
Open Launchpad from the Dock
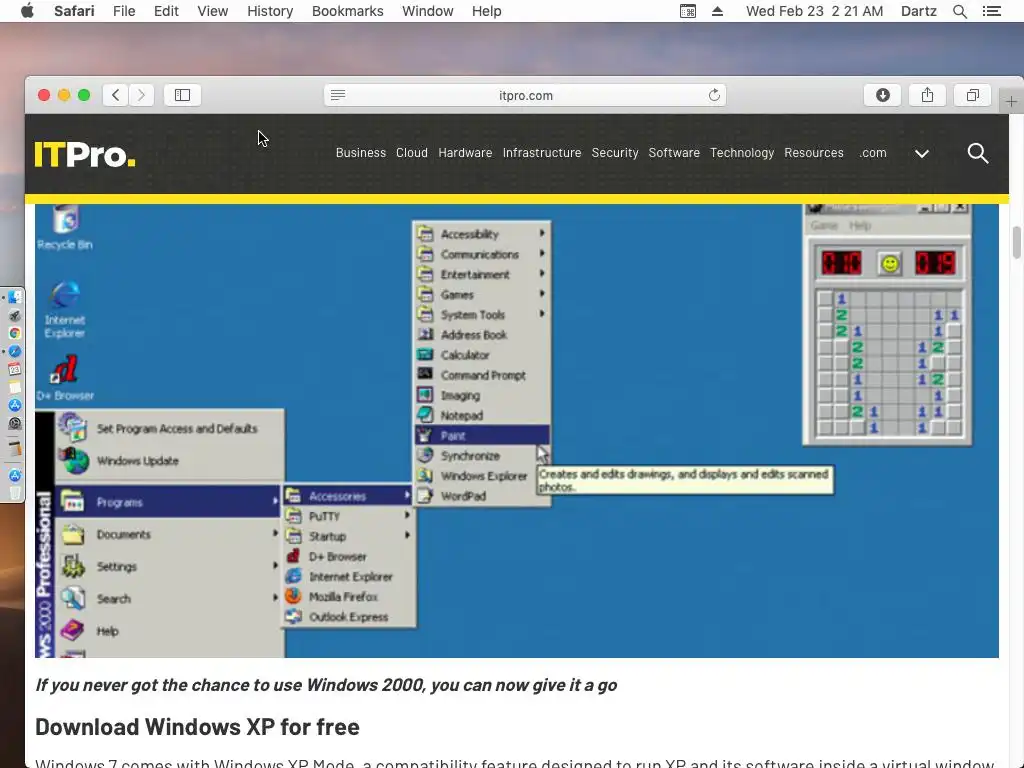coord(14,315)
